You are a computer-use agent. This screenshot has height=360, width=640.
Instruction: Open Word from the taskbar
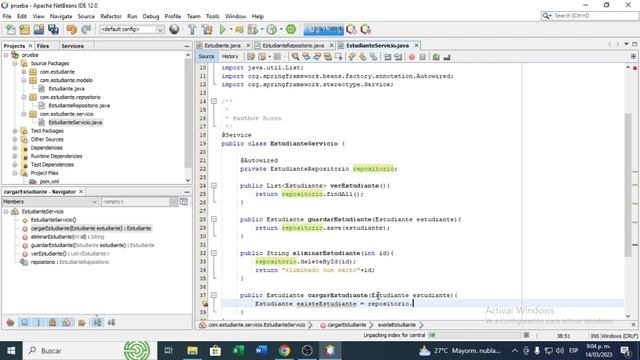[x=261, y=350]
